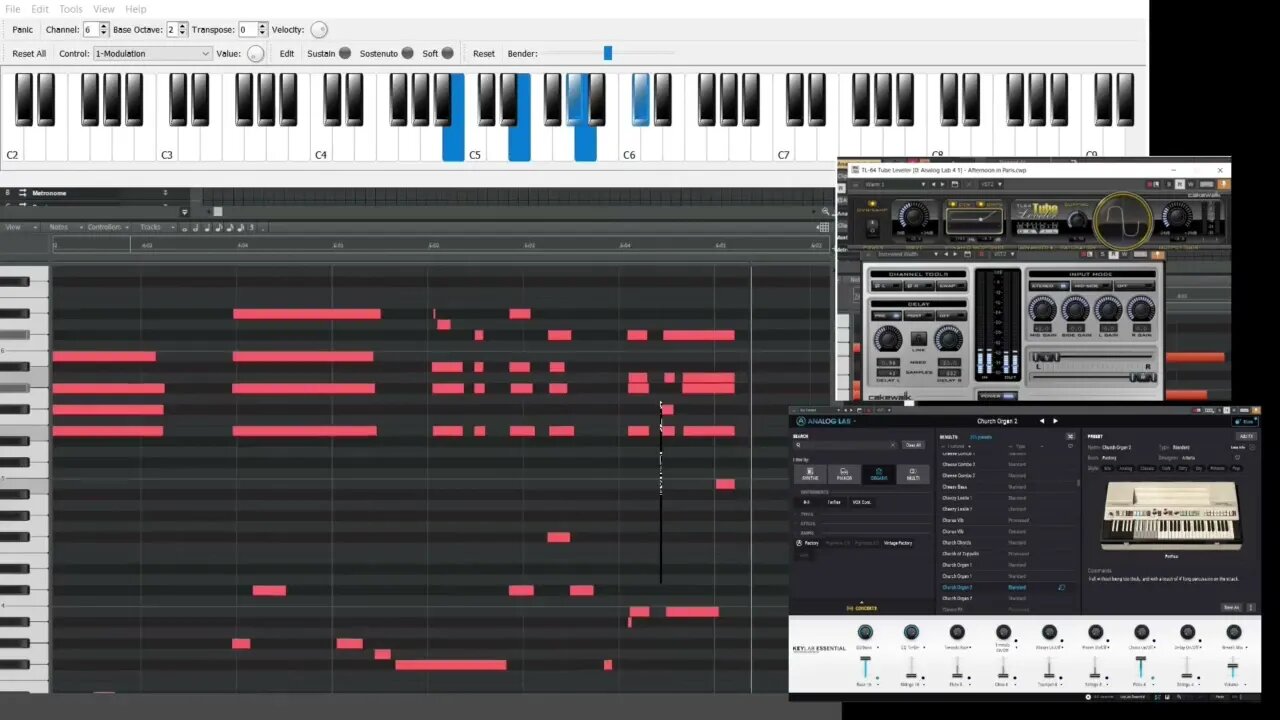This screenshot has height=720, width=1280.
Task: Toggle the Sustain pedal switch
Action: (345, 54)
